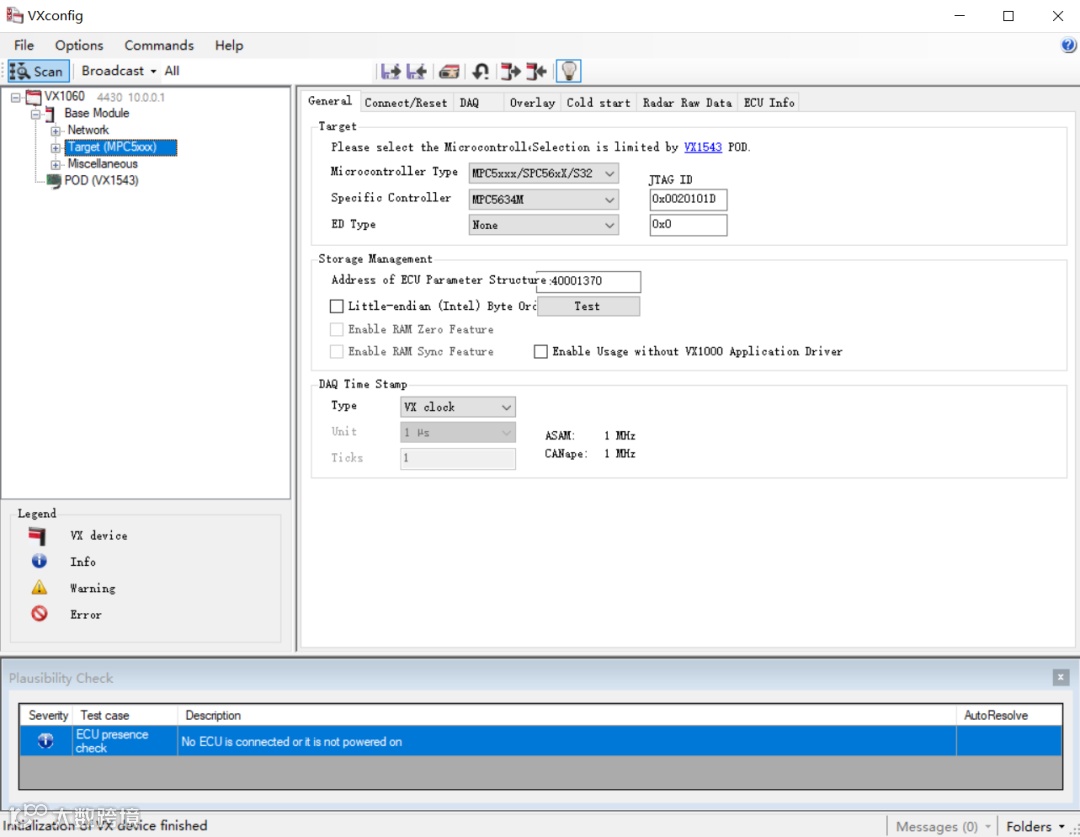Screen dimensions: 1080x837
Task: Click the red device with right-arrow icon
Action: coord(510,71)
